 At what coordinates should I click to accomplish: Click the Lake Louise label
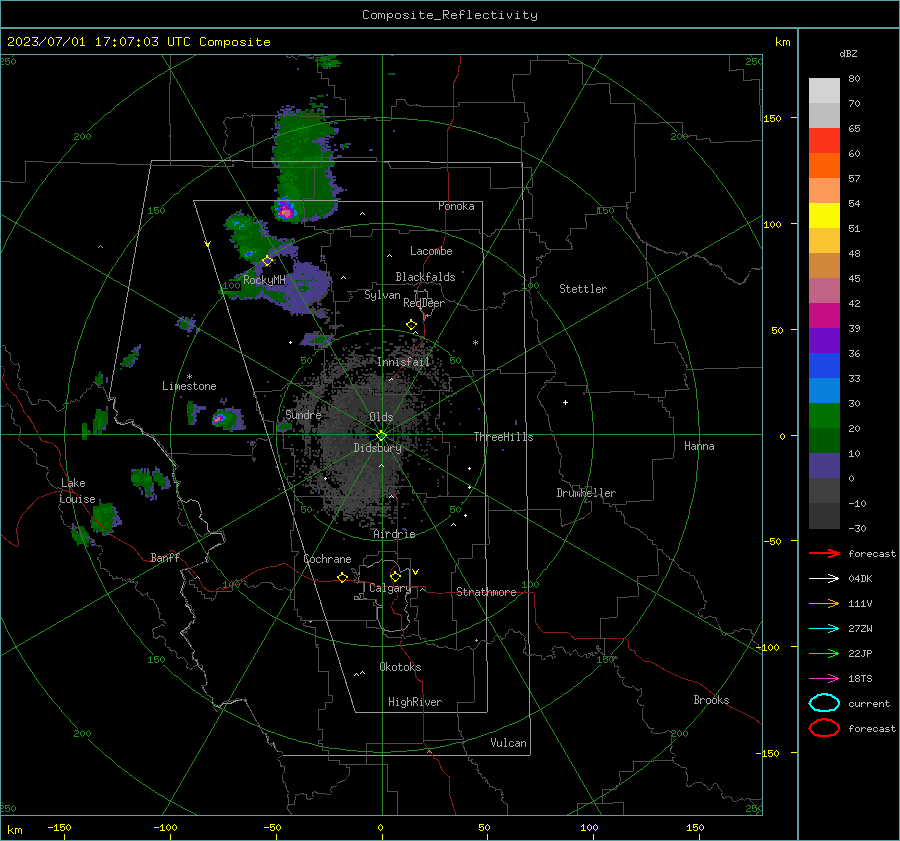click(78, 491)
